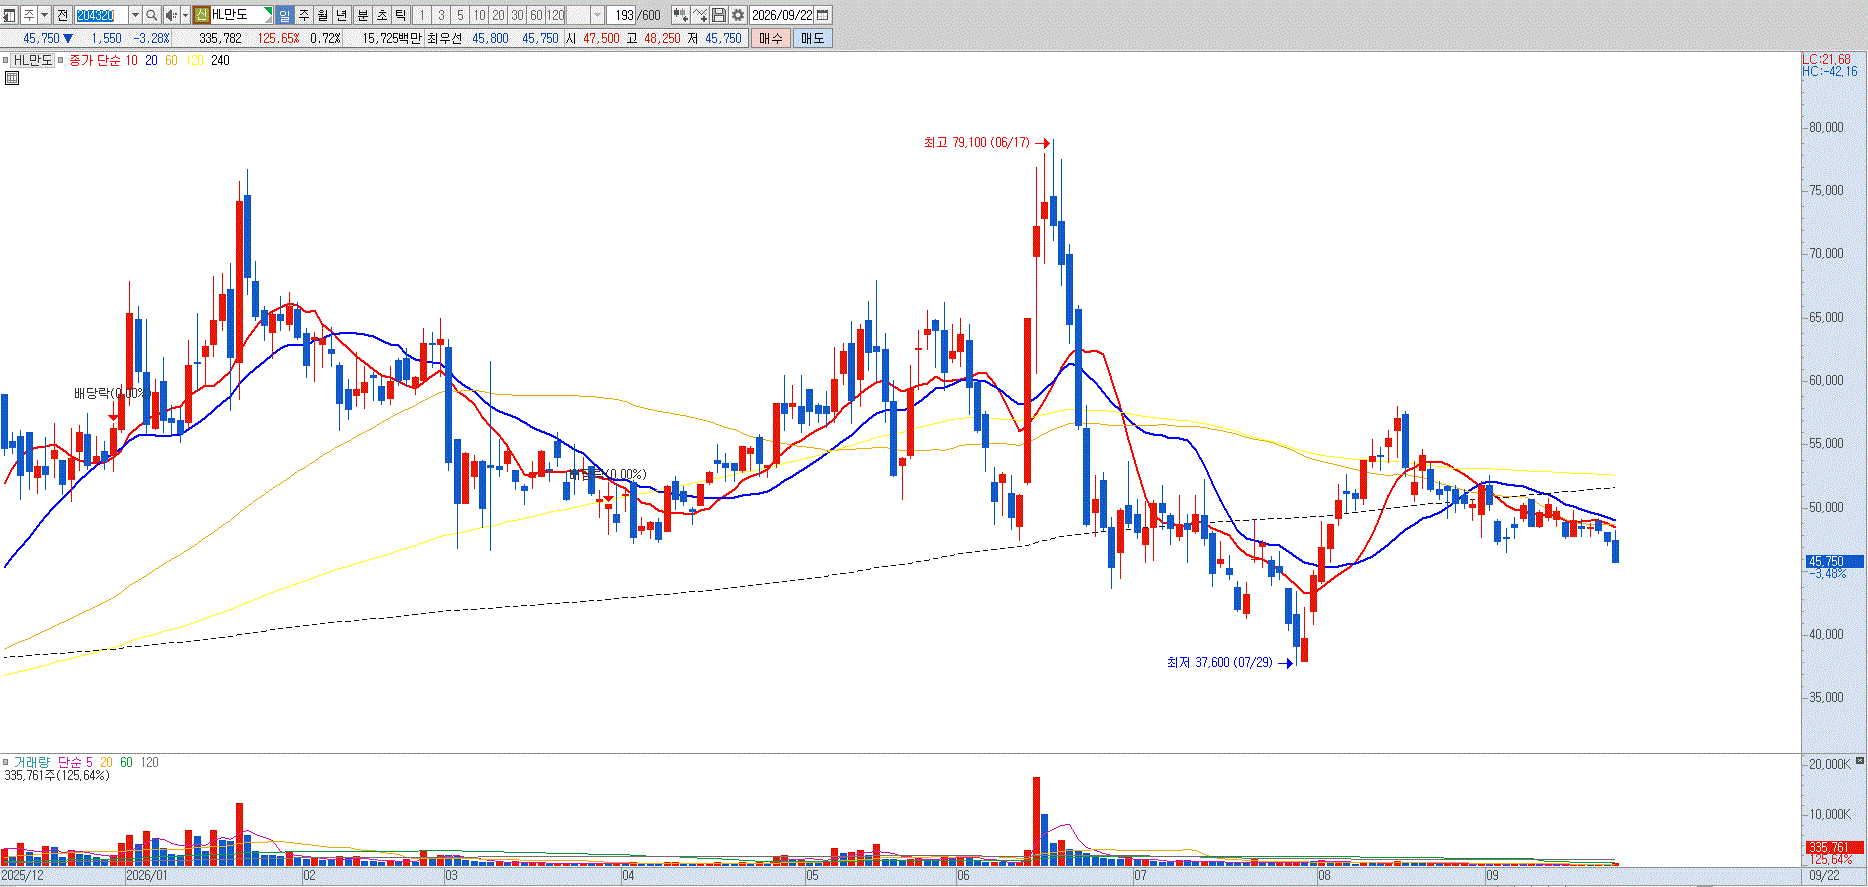Viewport: 1868px width, 887px height.
Task: Click the 193 bar count input field
Action: click(x=622, y=15)
